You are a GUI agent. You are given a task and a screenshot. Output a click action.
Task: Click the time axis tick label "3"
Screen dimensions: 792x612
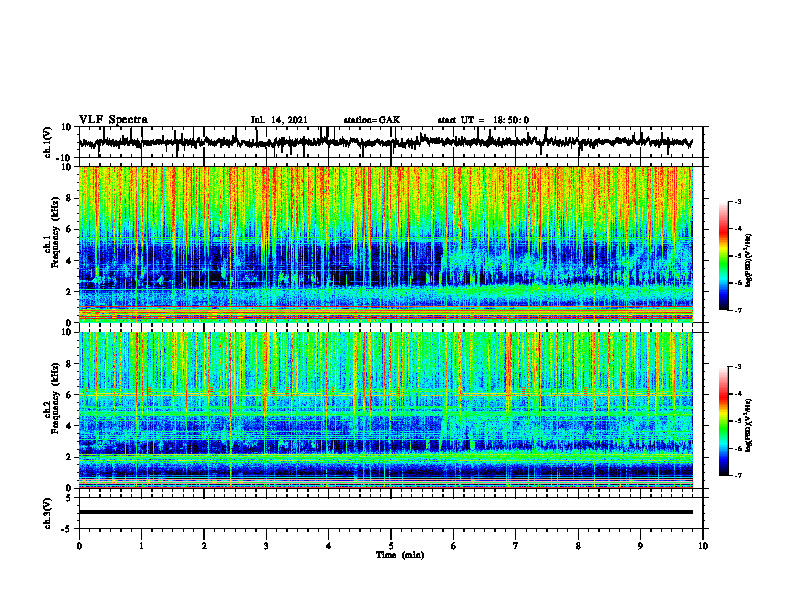(x=266, y=546)
